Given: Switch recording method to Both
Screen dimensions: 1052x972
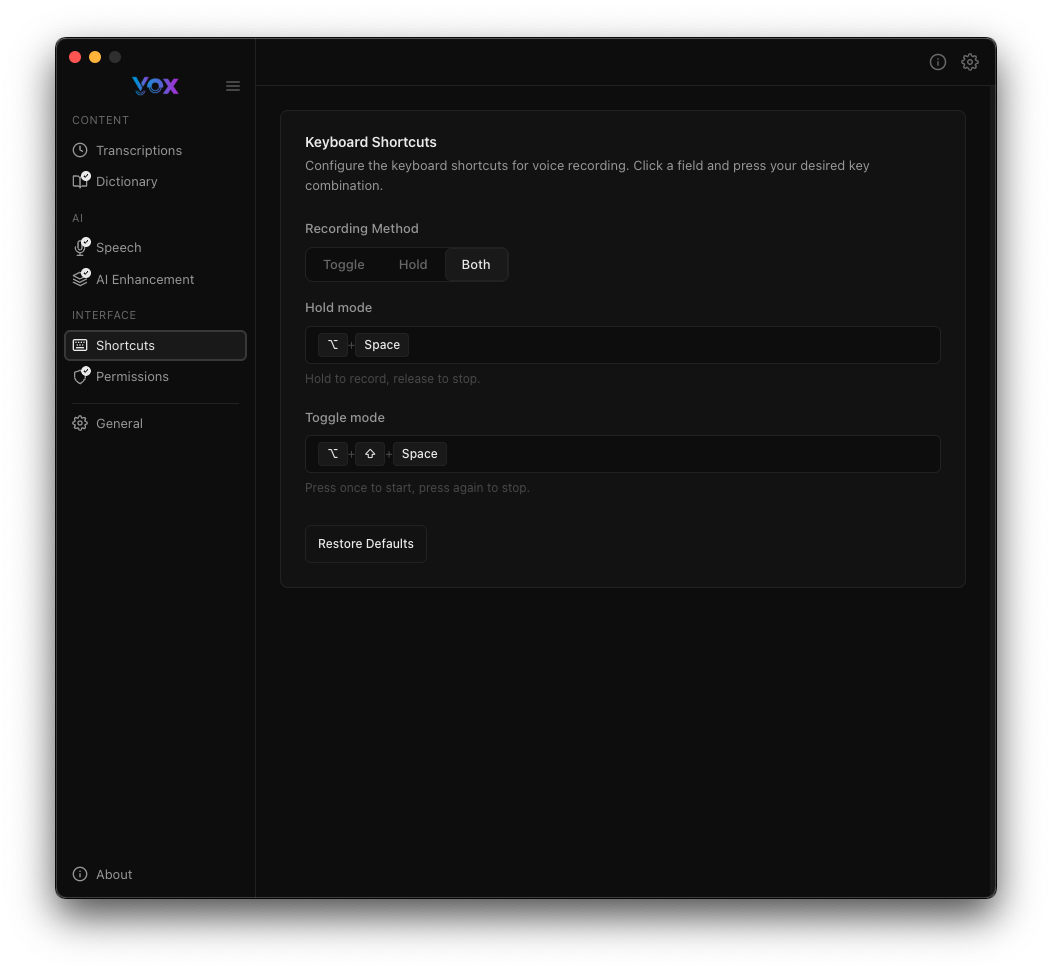Looking at the screenshot, I should [475, 264].
